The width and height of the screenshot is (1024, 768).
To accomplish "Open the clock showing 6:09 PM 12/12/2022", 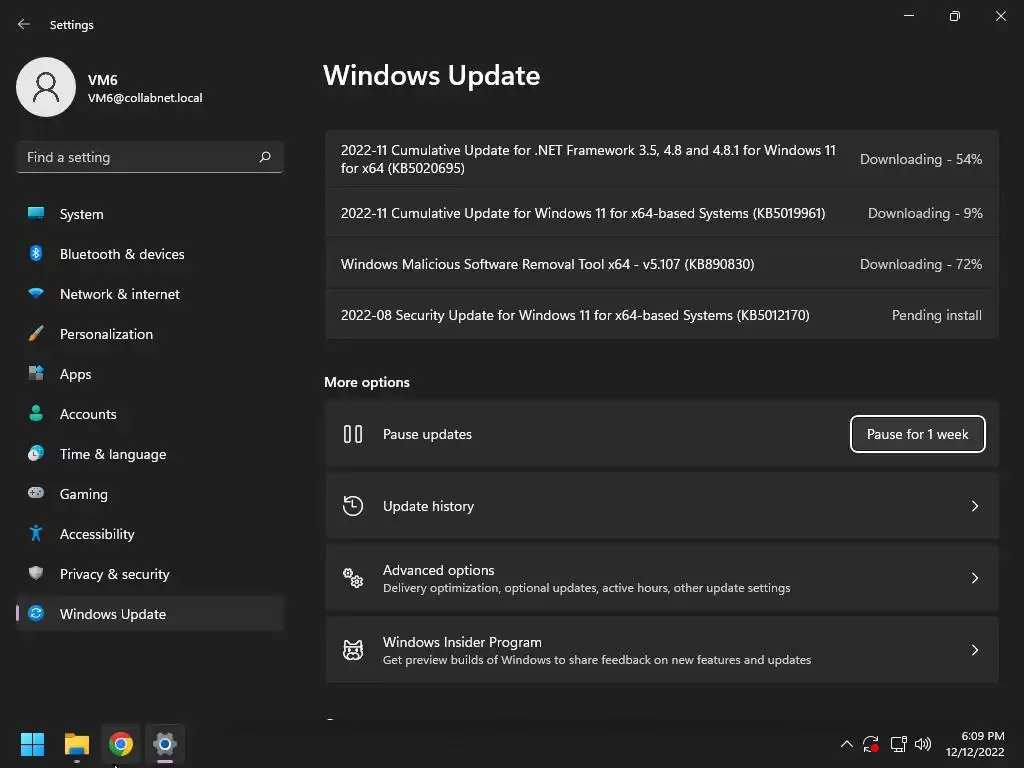I will pyautogui.click(x=975, y=744).
